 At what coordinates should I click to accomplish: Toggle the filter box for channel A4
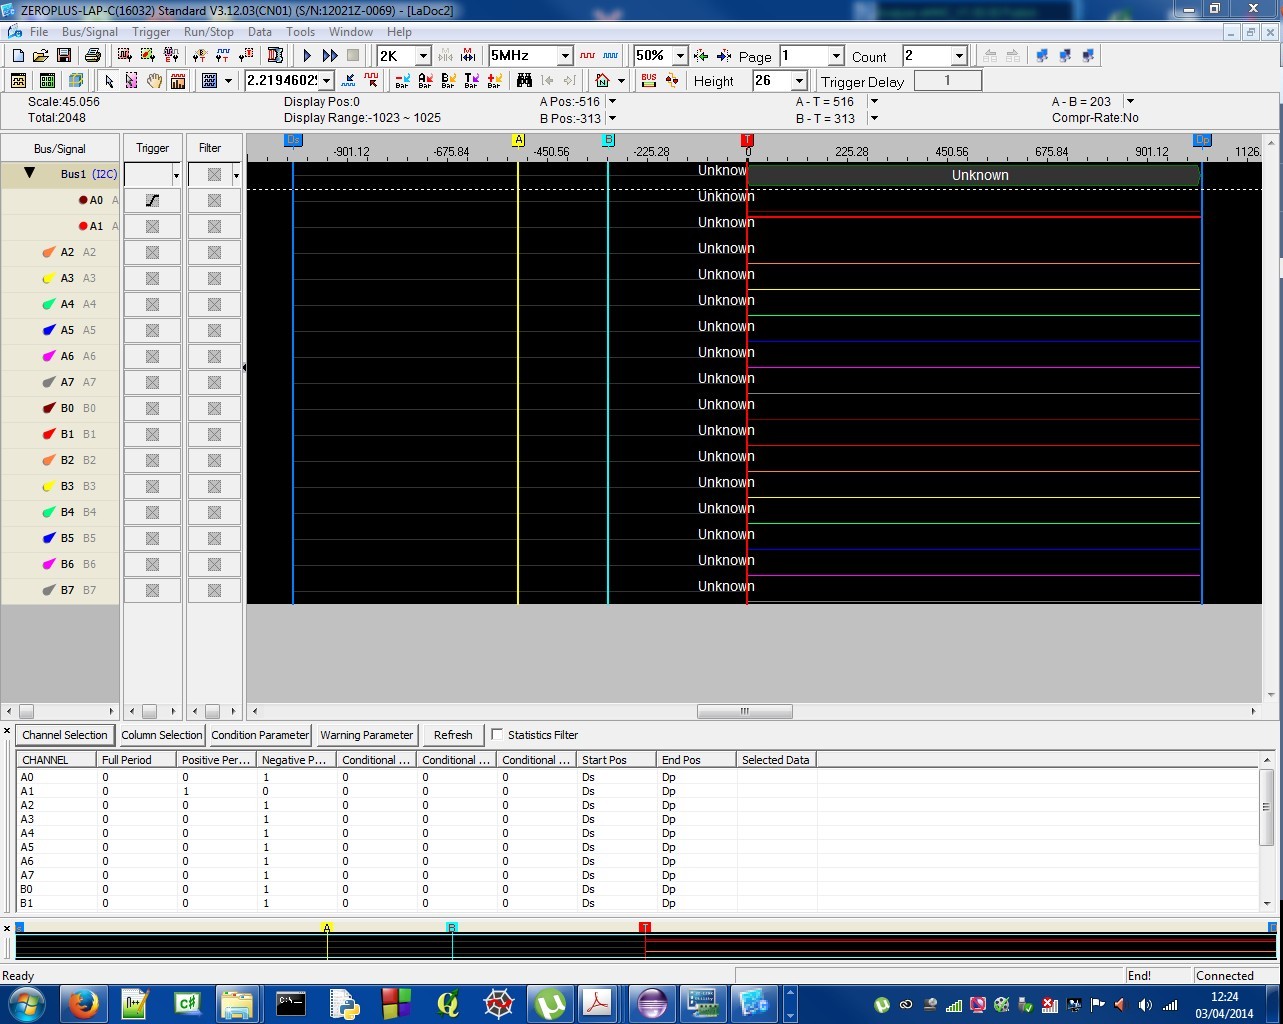[214, 304]
